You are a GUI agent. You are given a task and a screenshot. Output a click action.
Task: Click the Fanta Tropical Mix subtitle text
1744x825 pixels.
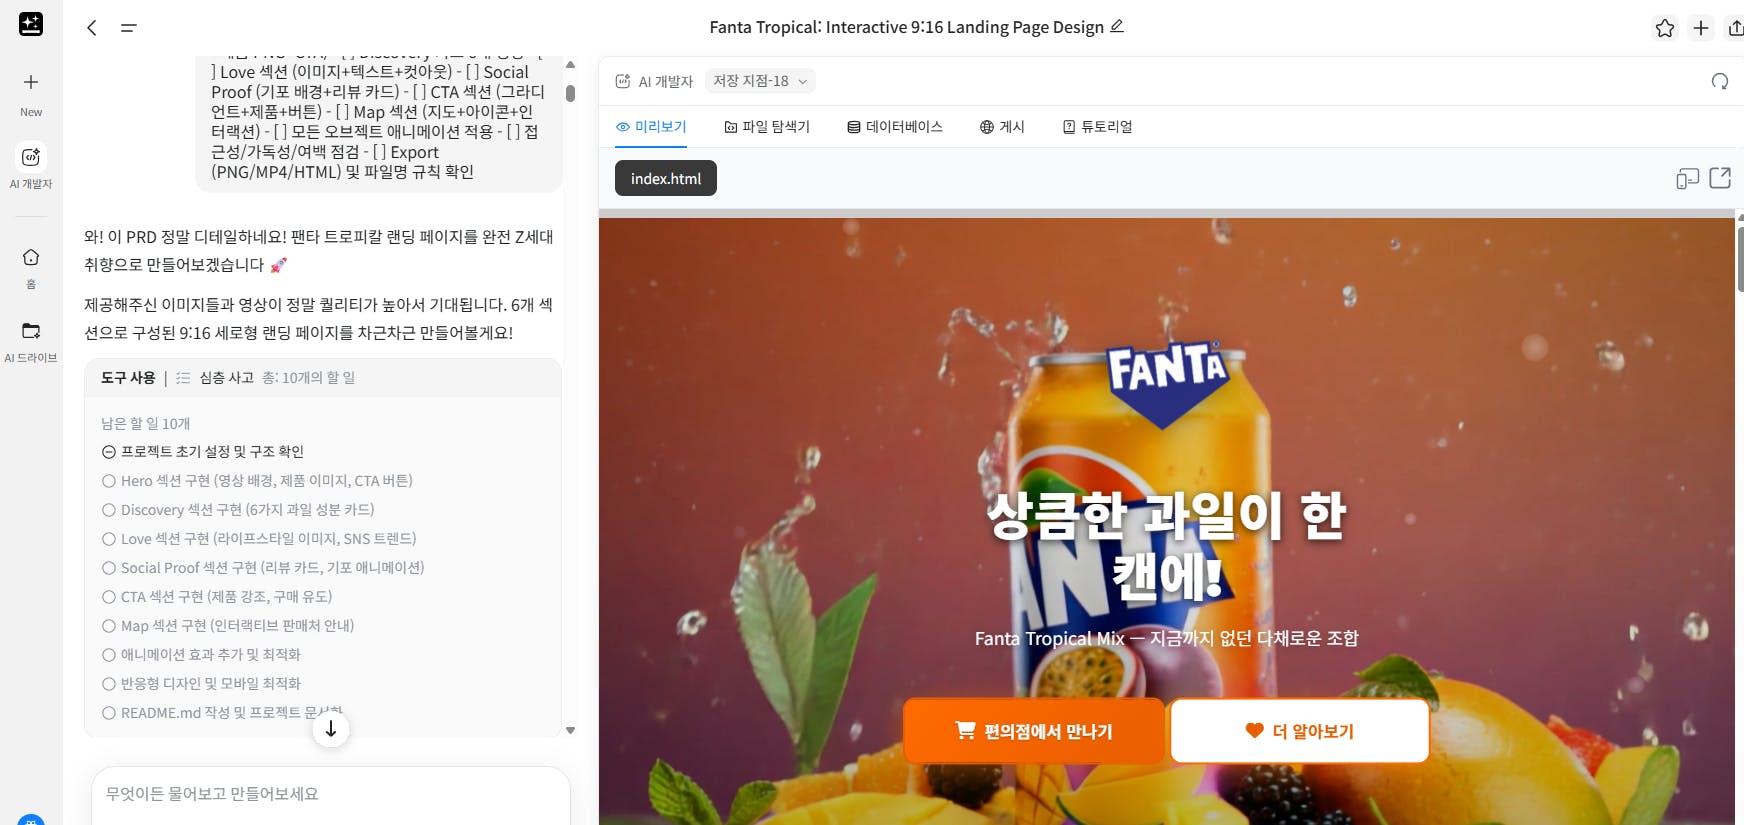click(x=1166, y=638)
